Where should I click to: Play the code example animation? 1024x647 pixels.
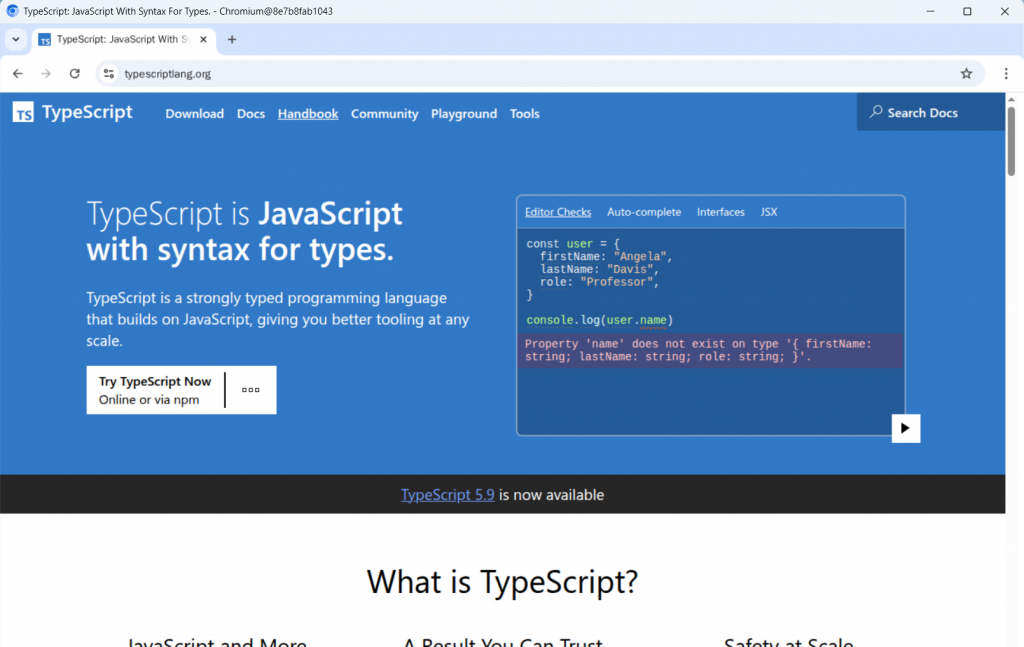point(905,428)
